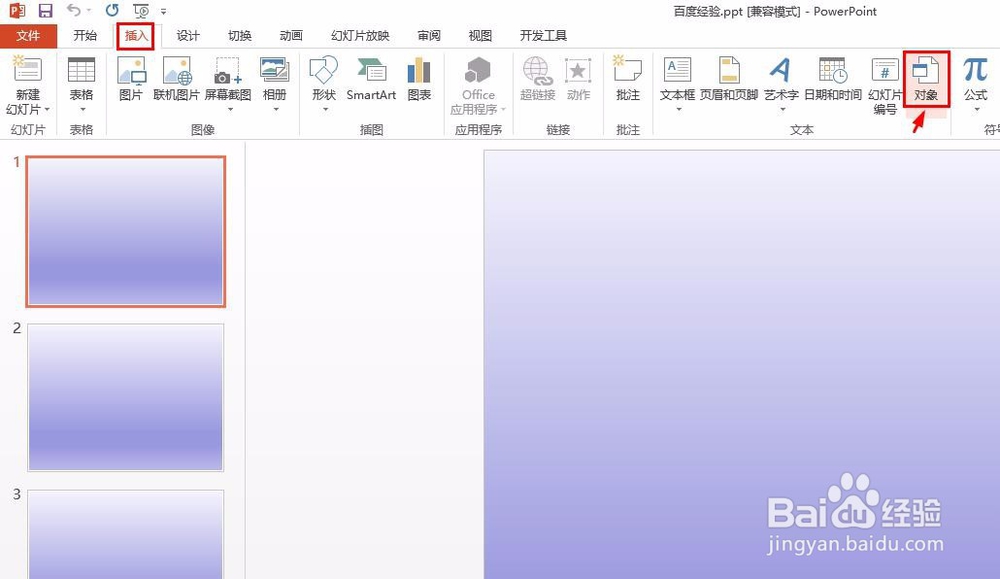The height and width of the screenshot is (579, 1000).
Task: Insert date and time via 日期和时间
Action: coord(831,80)
